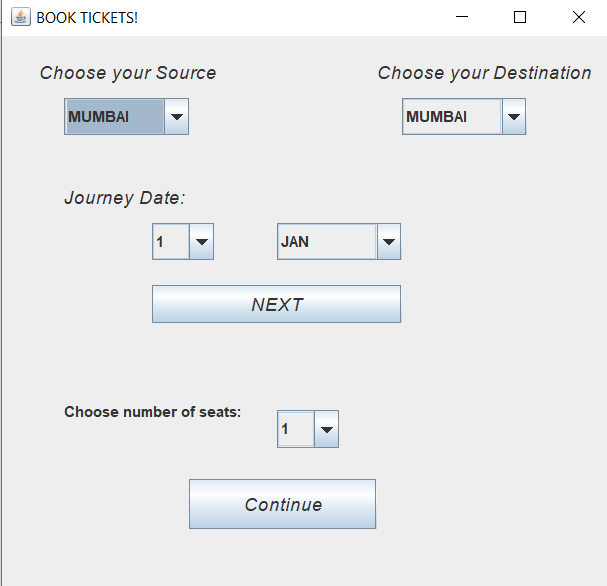Image resolution: width=607 pixels, height=586 pixels.
Task: Close the BOOK TICKETS window
Action: pos(578,17)
